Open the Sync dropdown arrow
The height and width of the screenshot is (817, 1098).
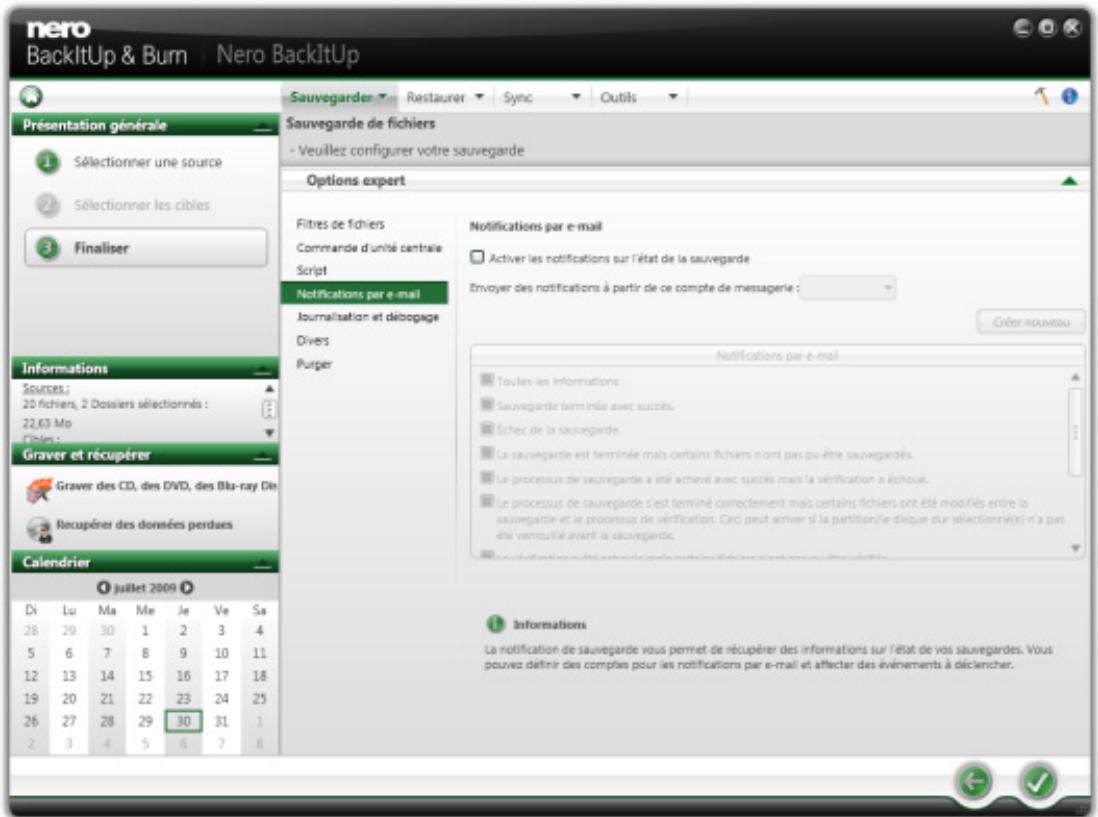point(576,97)
